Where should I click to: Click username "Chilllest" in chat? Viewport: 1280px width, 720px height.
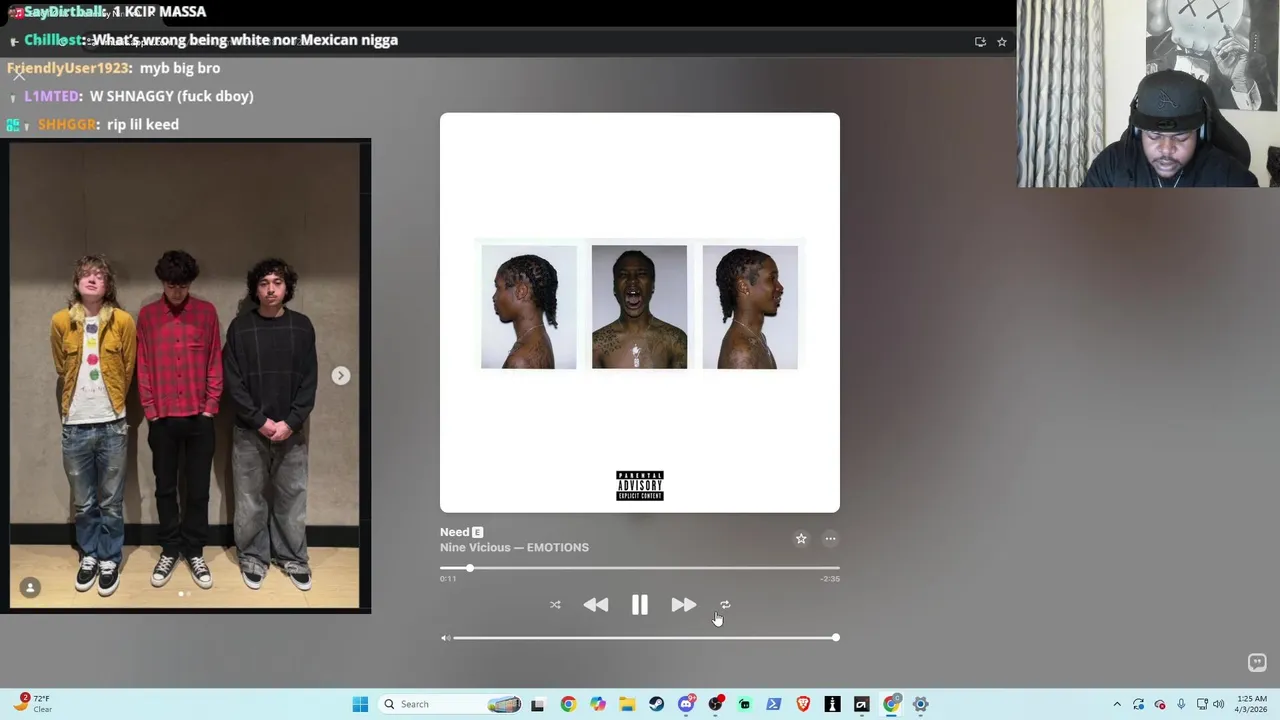[53, 40]
